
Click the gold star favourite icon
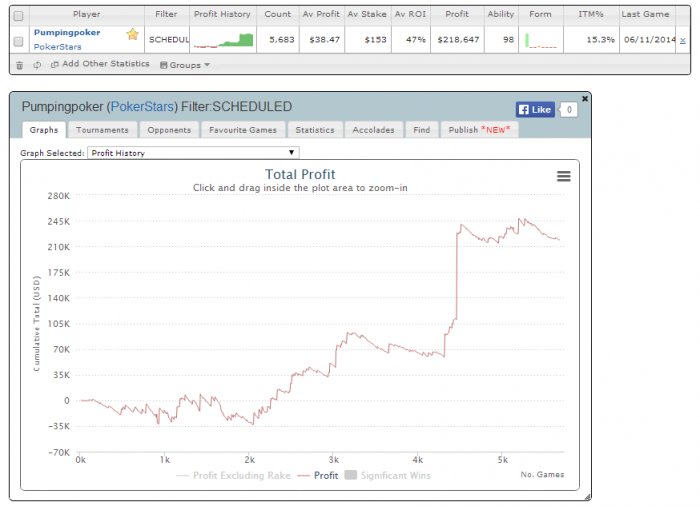pos(132,34)
